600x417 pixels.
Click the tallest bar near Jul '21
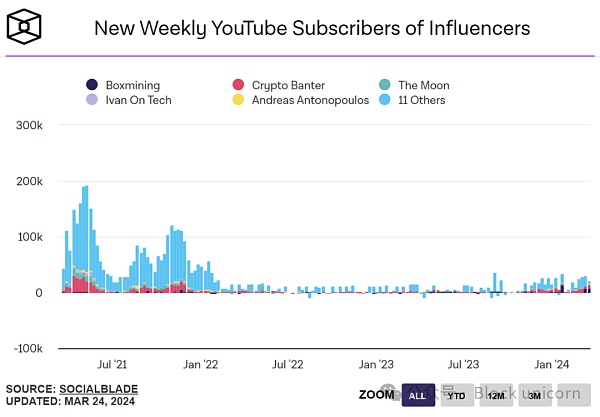tap(86, 238)
